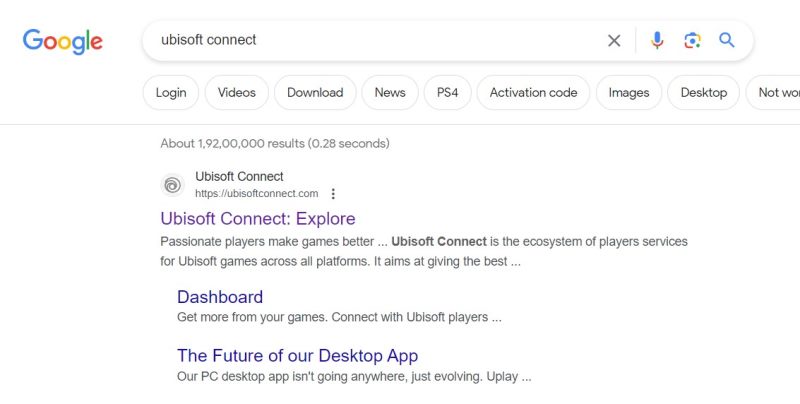Click the "About 1,92,00,000 results" text

pyautogui.click(x=274, y=143)
